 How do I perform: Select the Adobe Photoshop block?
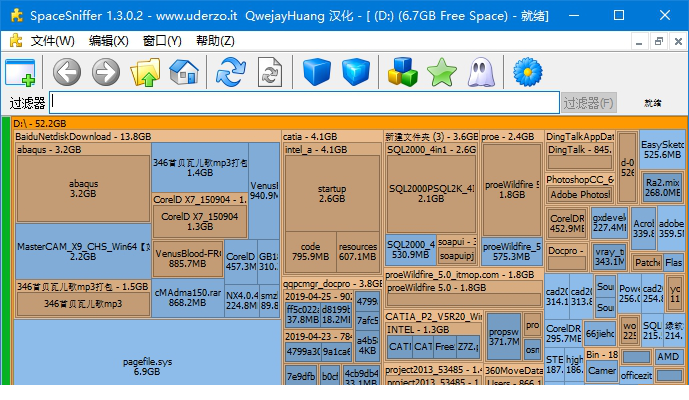pyautogui.click(x=580, y=194)
